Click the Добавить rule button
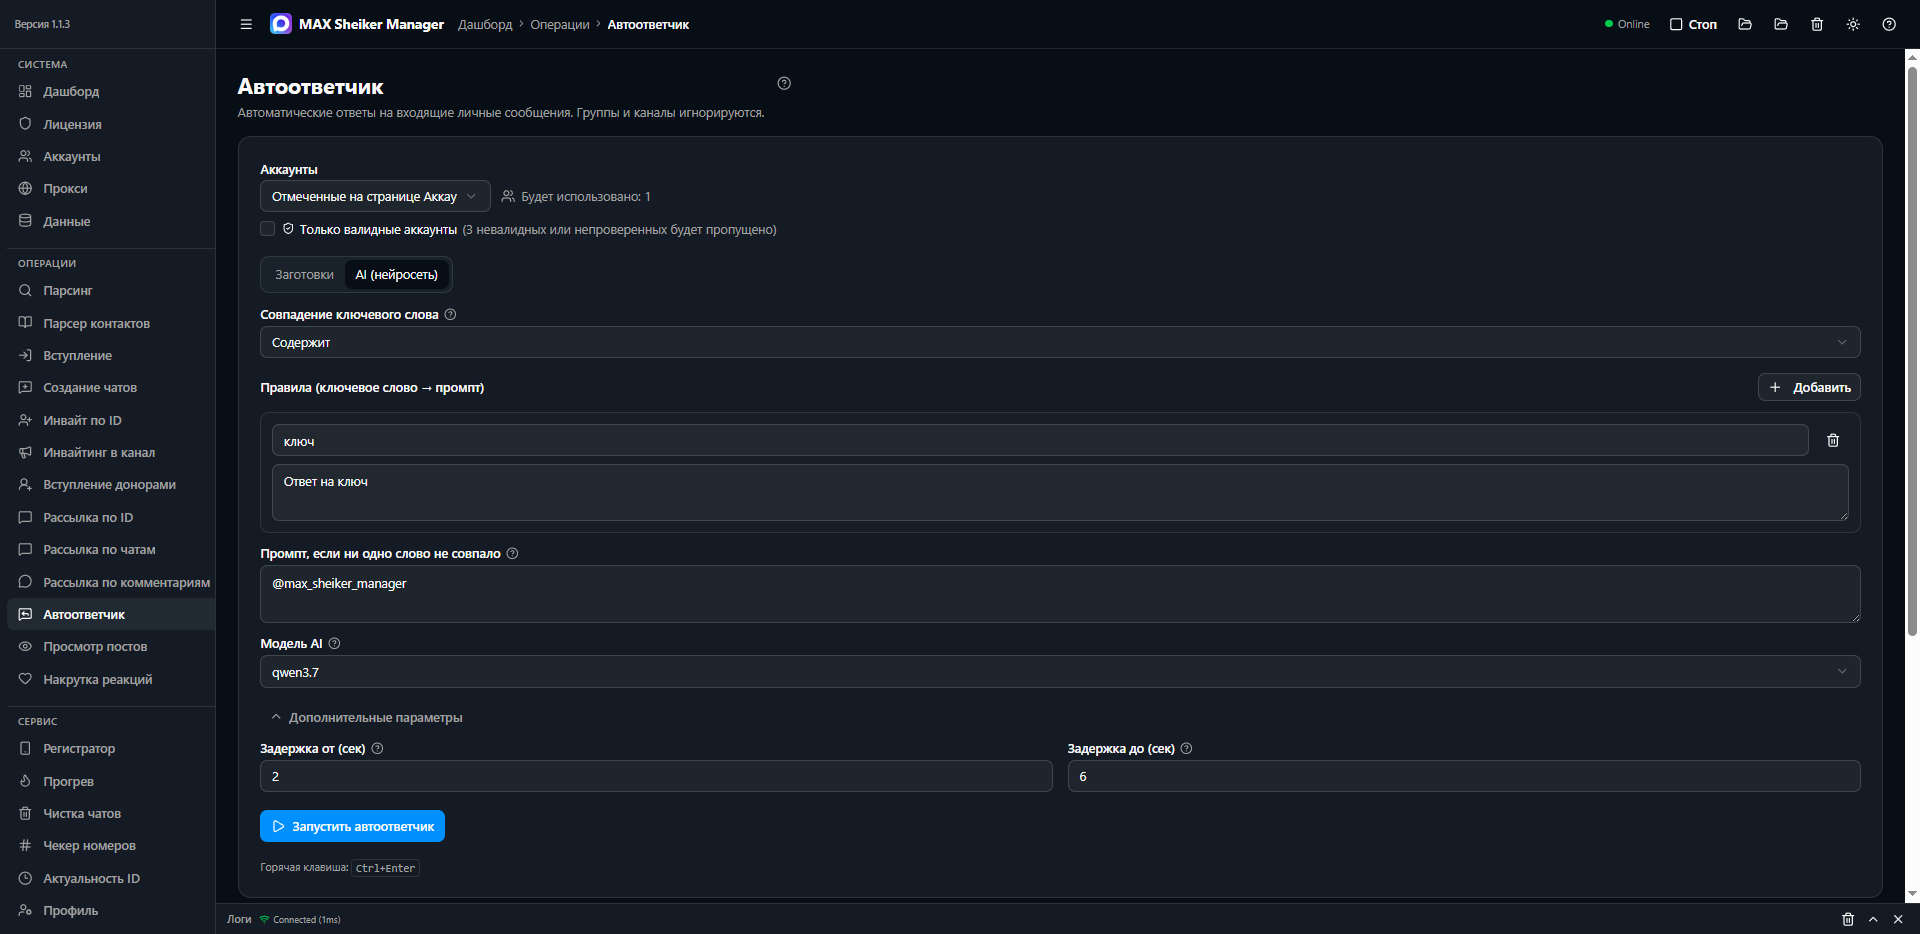This screenshot has width=1920, height=934. pos(1809,387)
